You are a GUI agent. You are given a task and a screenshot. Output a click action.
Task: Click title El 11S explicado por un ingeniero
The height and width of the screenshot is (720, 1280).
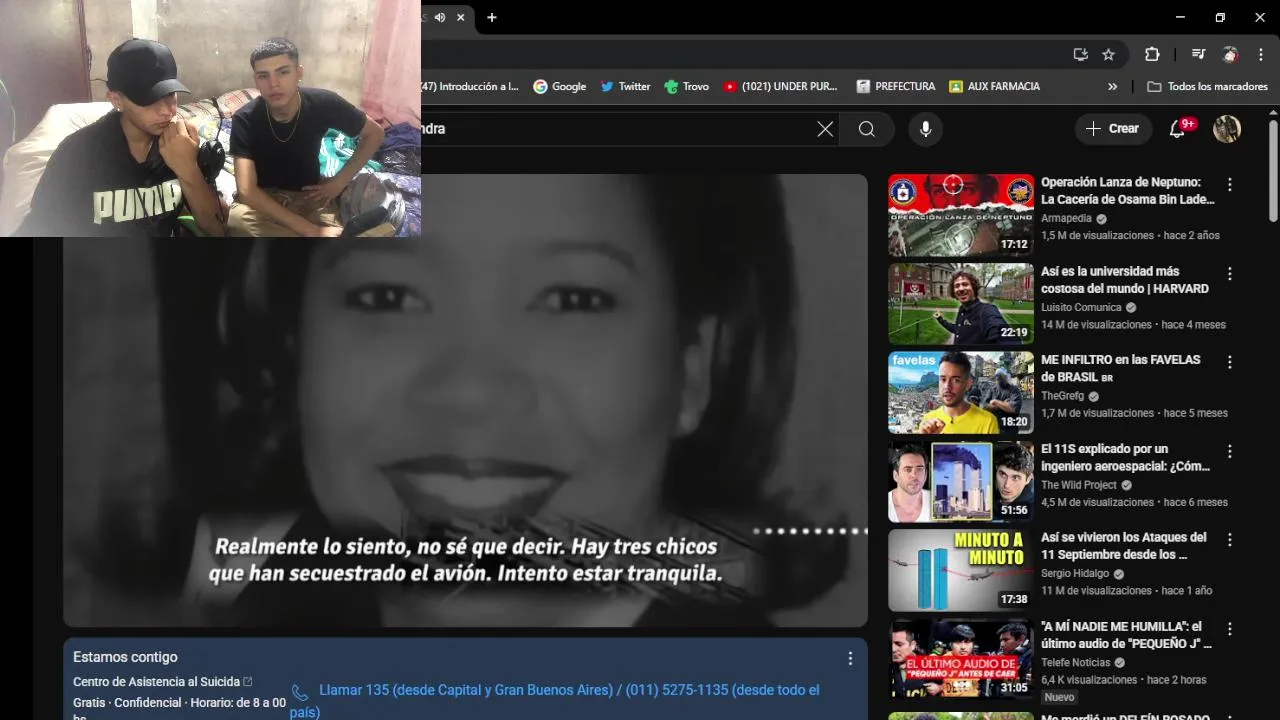[x=1125, y=457]
